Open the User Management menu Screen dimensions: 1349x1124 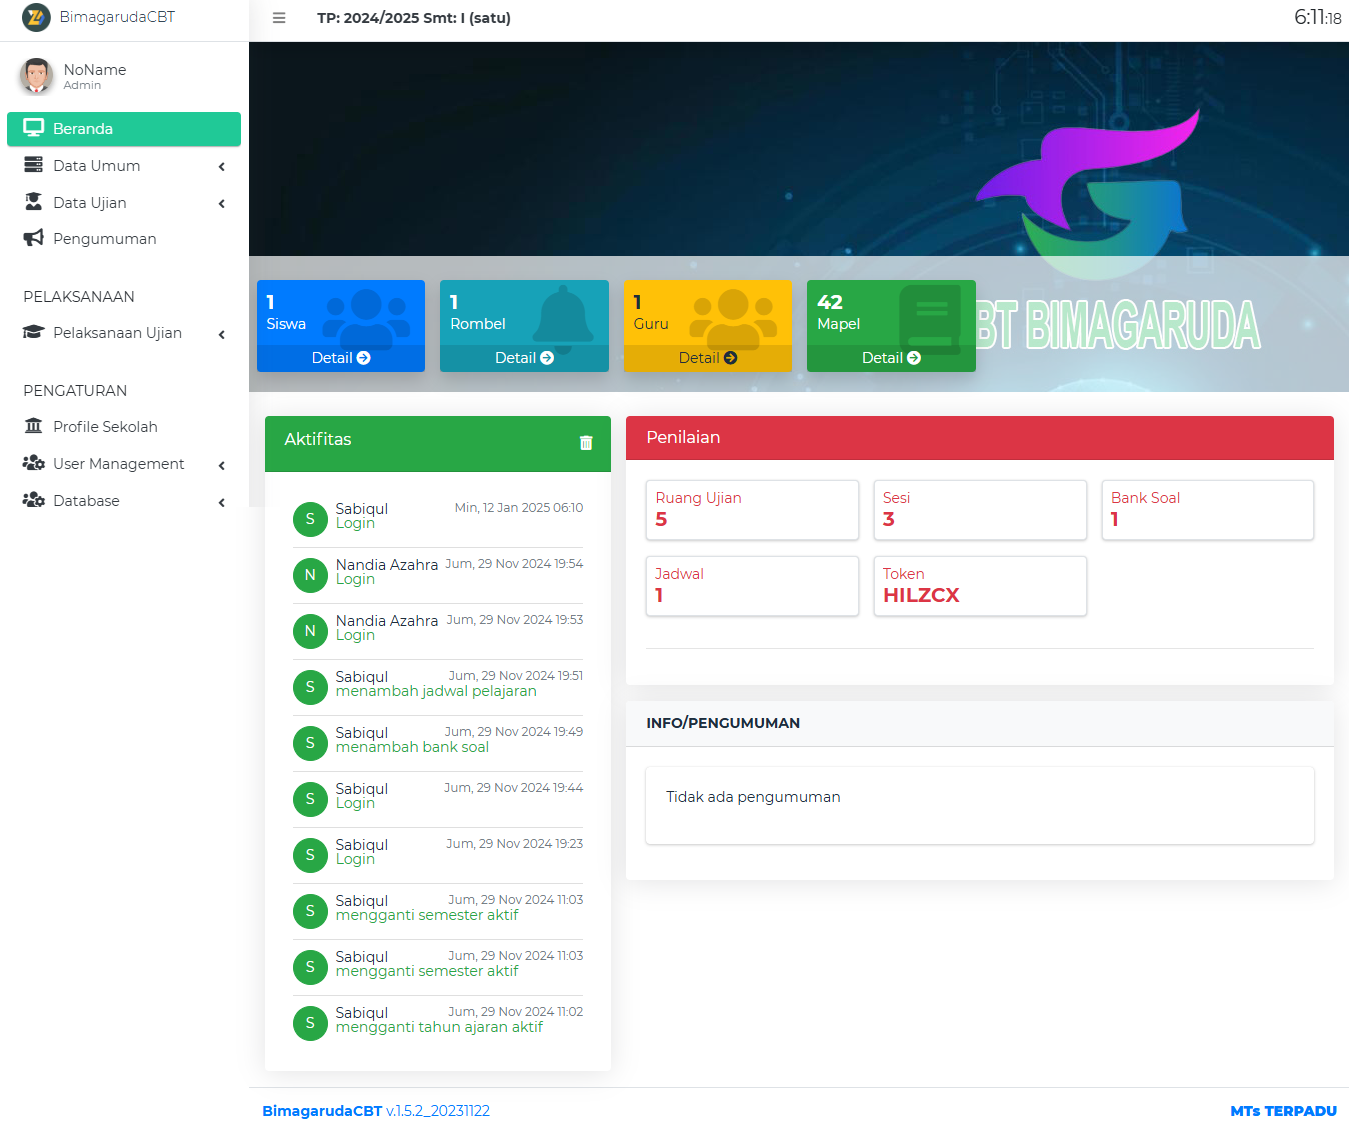pos(124,464)
